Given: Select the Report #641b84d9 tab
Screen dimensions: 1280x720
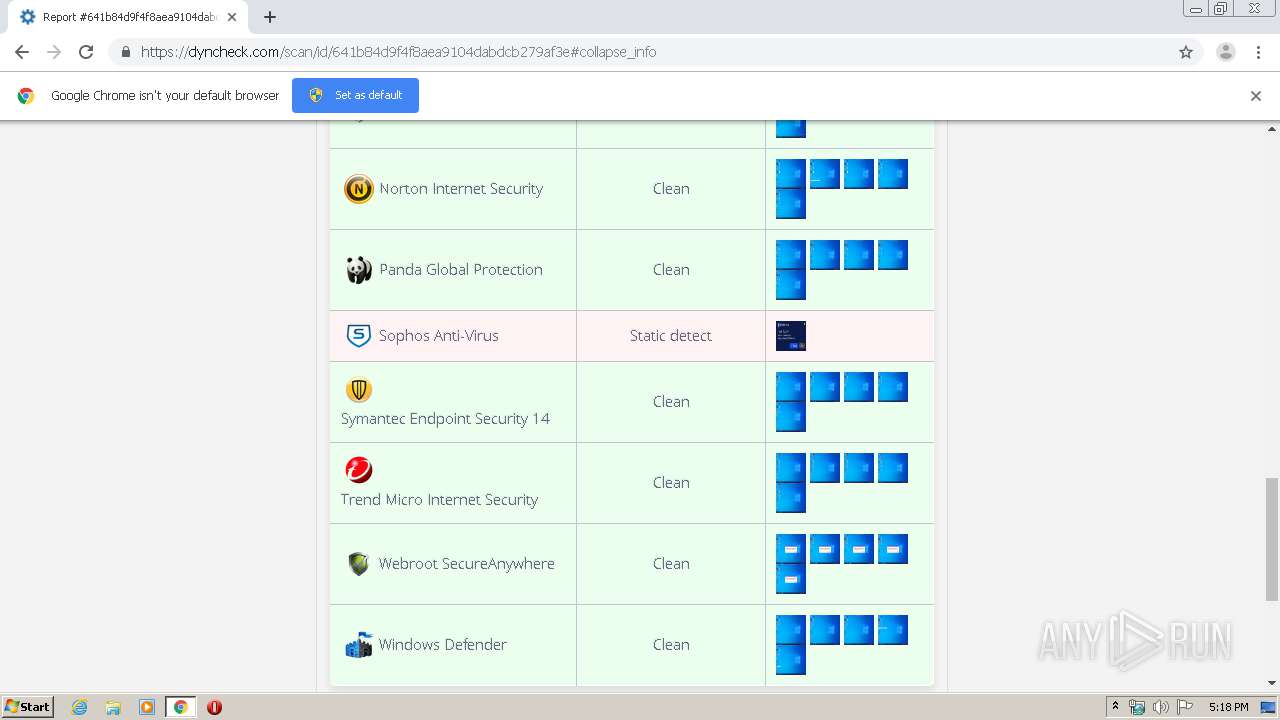Looking at the screenshot, I should point(128,17).
